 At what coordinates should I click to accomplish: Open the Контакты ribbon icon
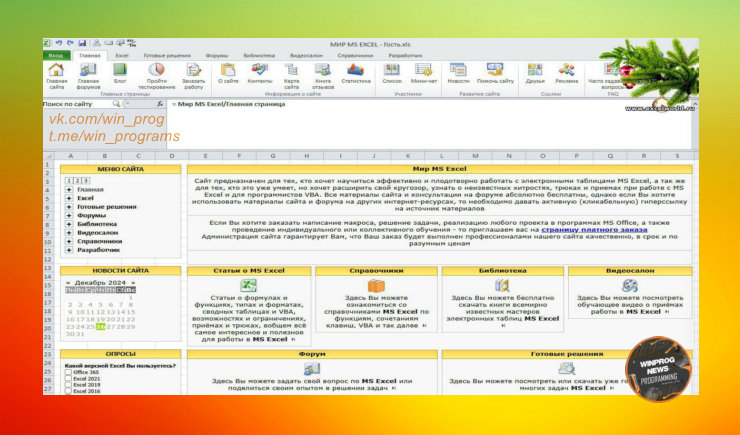click(x=260, y=70)
